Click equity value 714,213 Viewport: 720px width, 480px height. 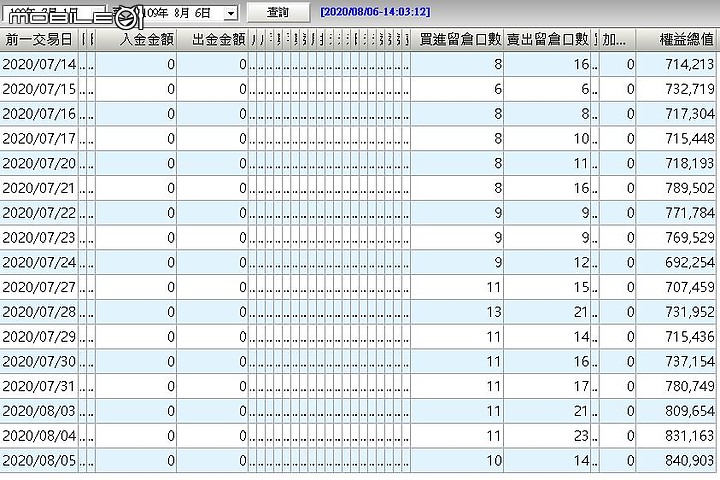pyautogui.click(x=690, y=64)
